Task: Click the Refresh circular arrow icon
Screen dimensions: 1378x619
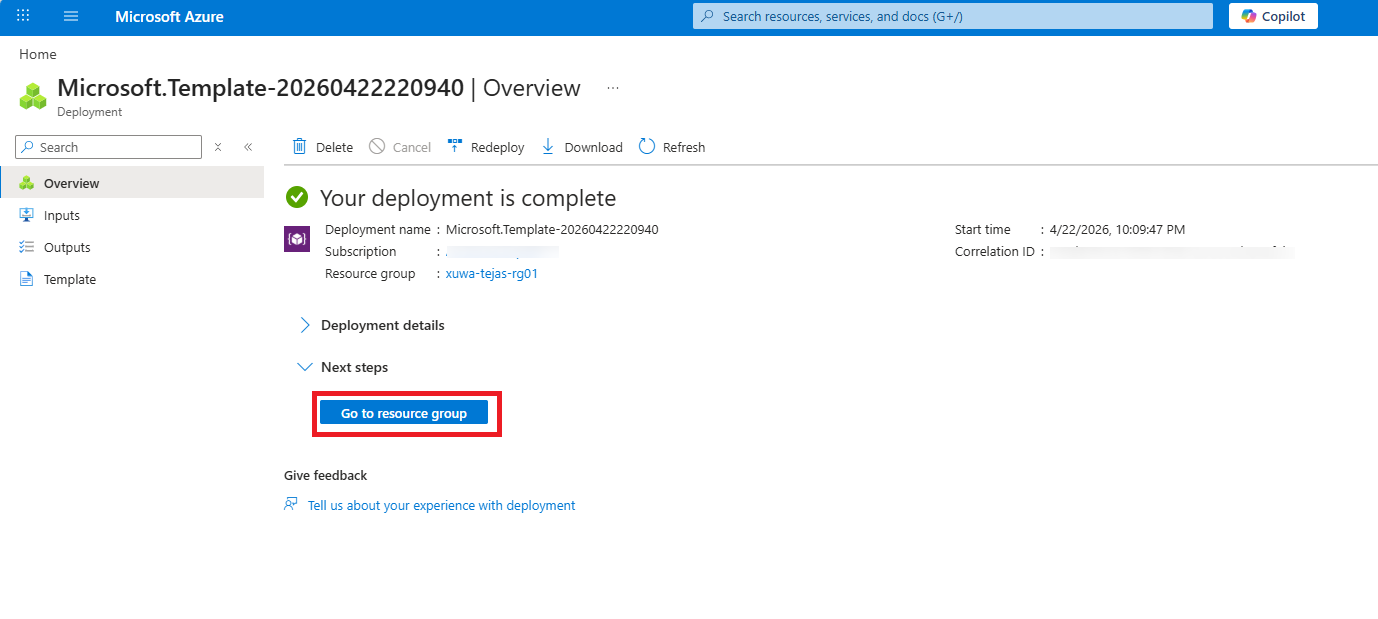Action: tap(647, 147)
